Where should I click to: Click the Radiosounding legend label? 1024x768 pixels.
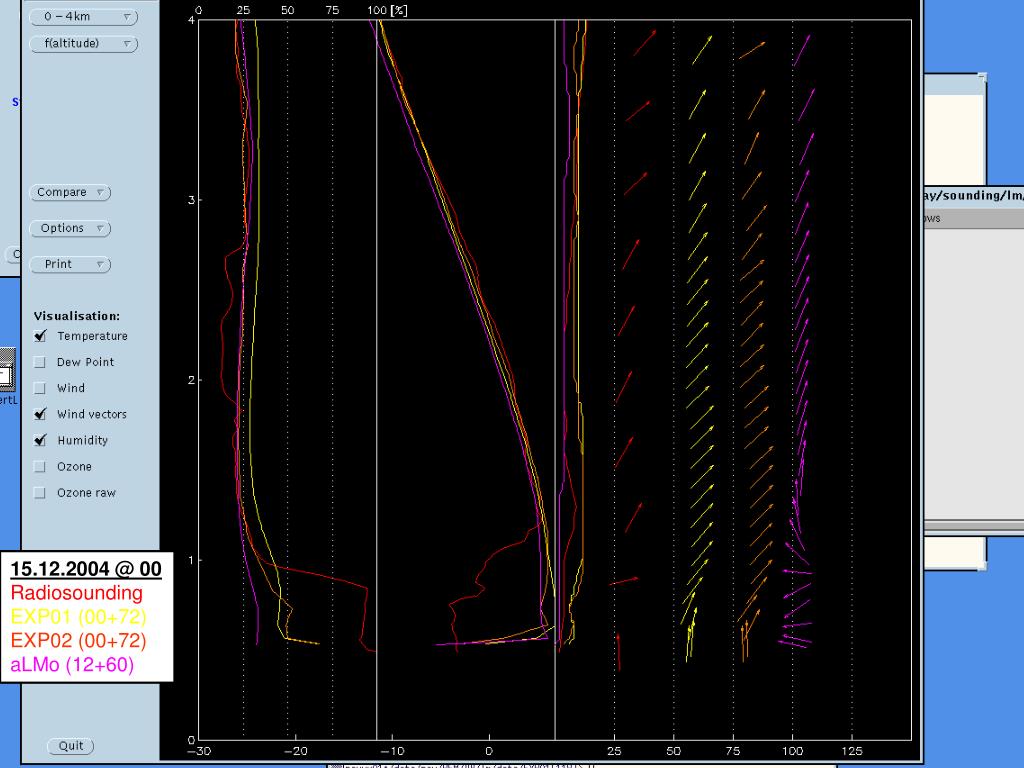(76, 593)
